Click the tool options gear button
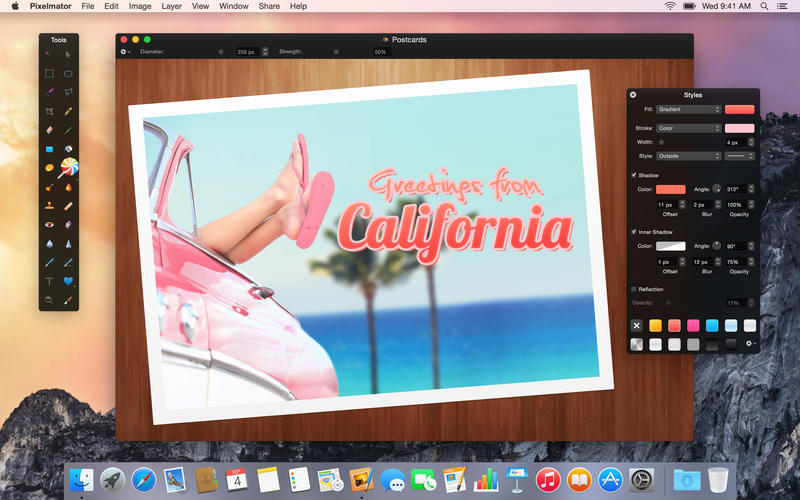The image size is (800, 500). click(125, 51)
